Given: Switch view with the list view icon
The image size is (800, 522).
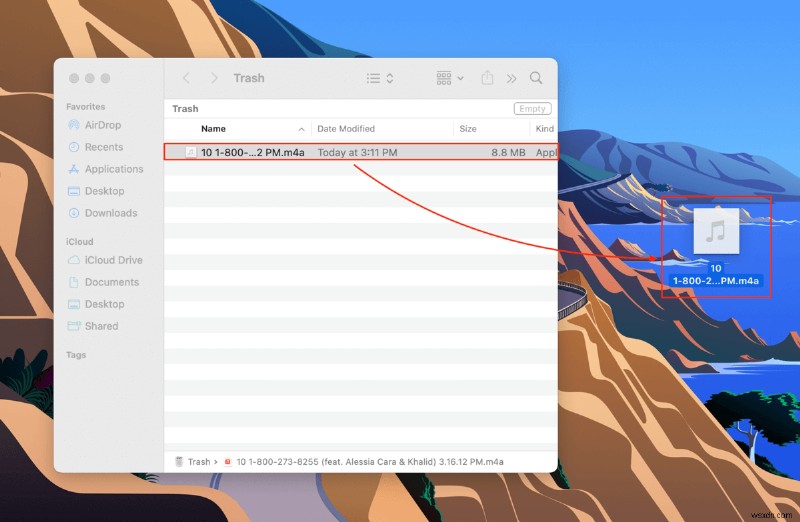Looking at the screenshot, I should tap(373, 78).
